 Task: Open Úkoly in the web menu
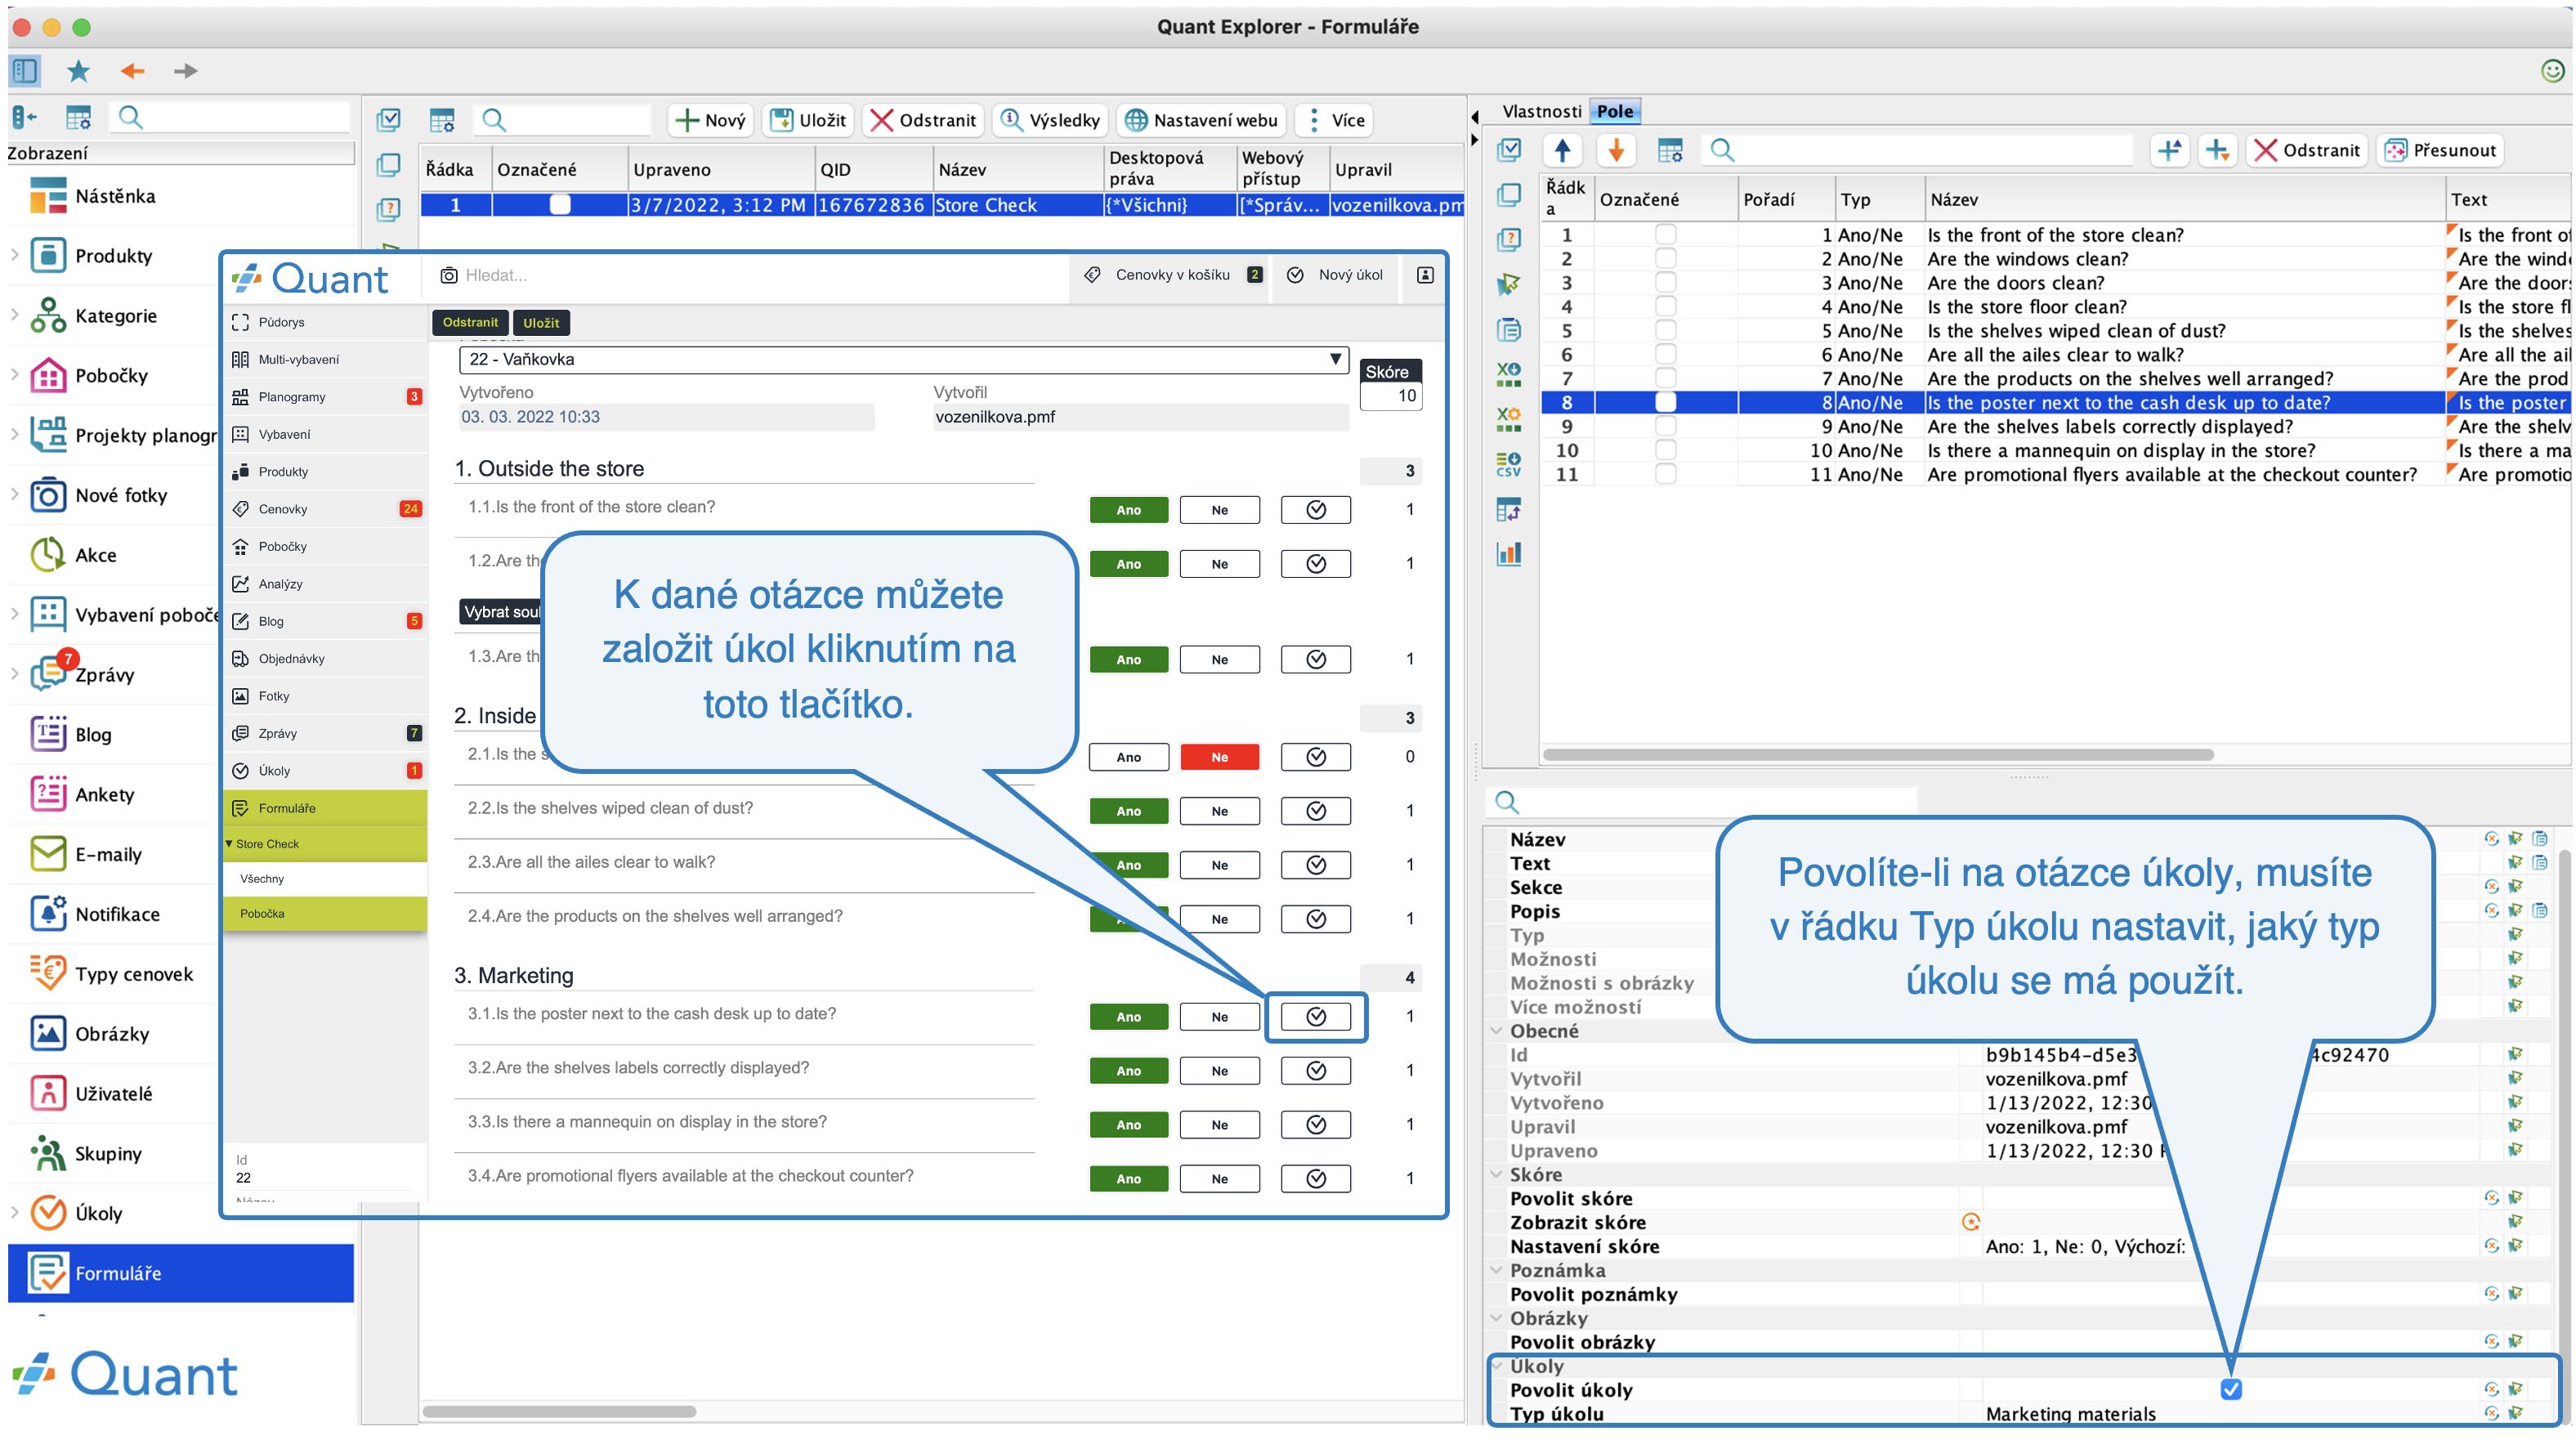[325, 771]
